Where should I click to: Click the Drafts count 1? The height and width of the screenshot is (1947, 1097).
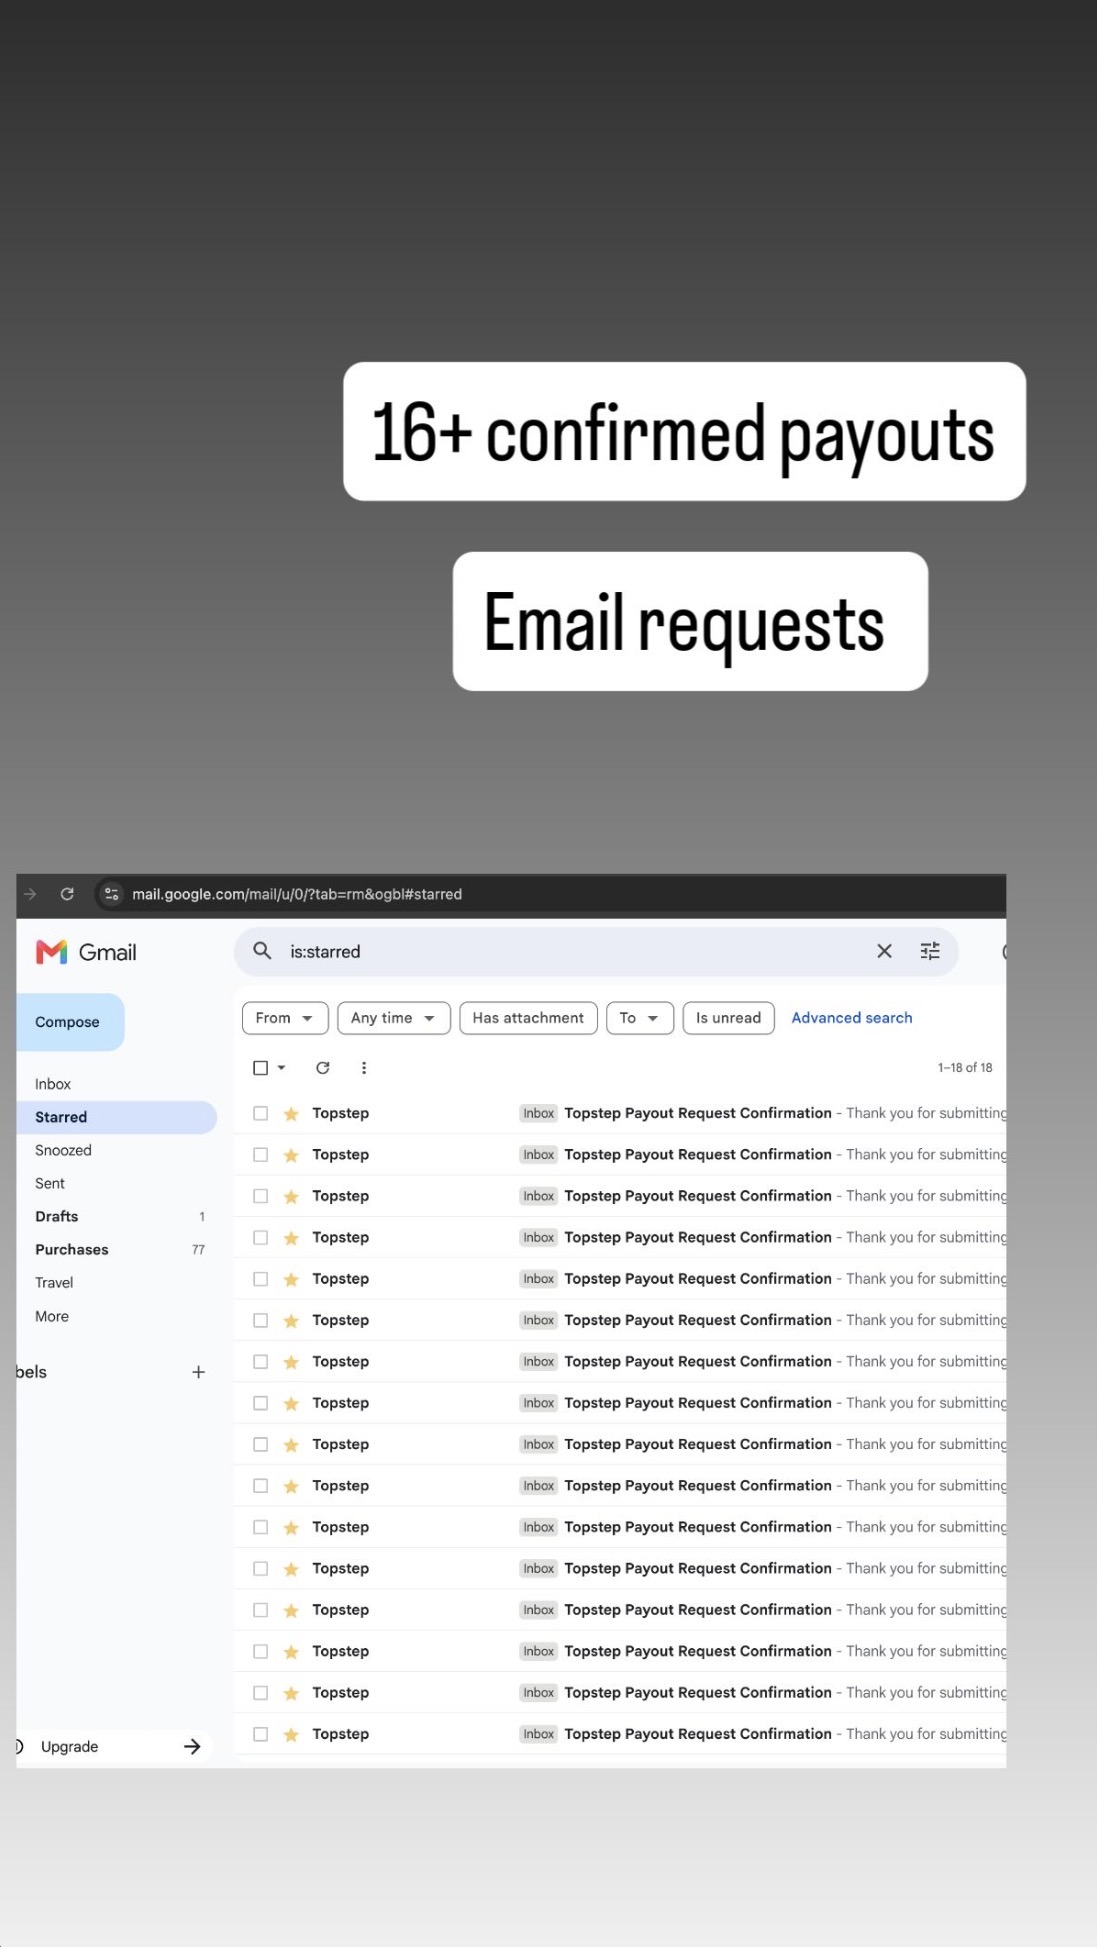(202, 1217)
